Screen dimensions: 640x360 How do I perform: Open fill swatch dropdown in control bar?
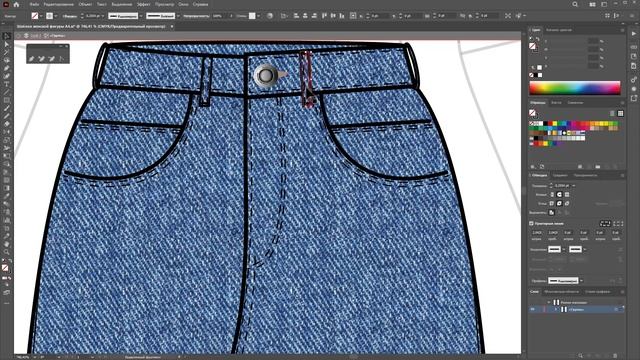[x=41, y=16]
